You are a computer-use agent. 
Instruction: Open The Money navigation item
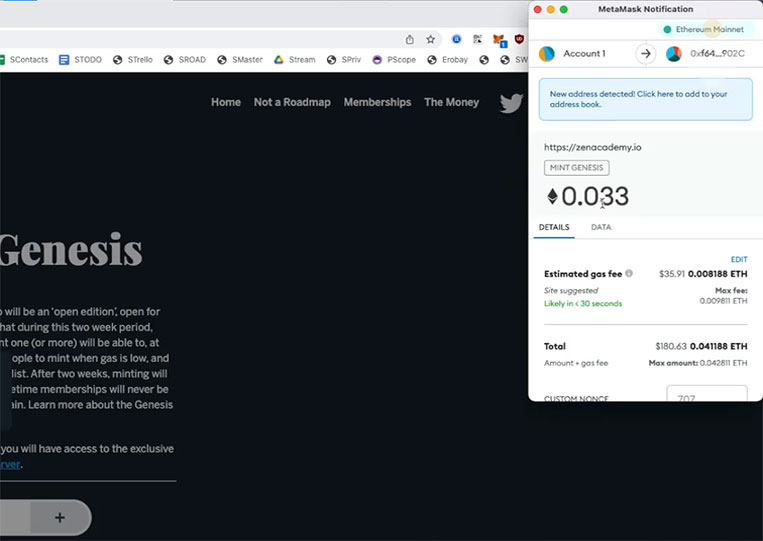click(452, 102)
